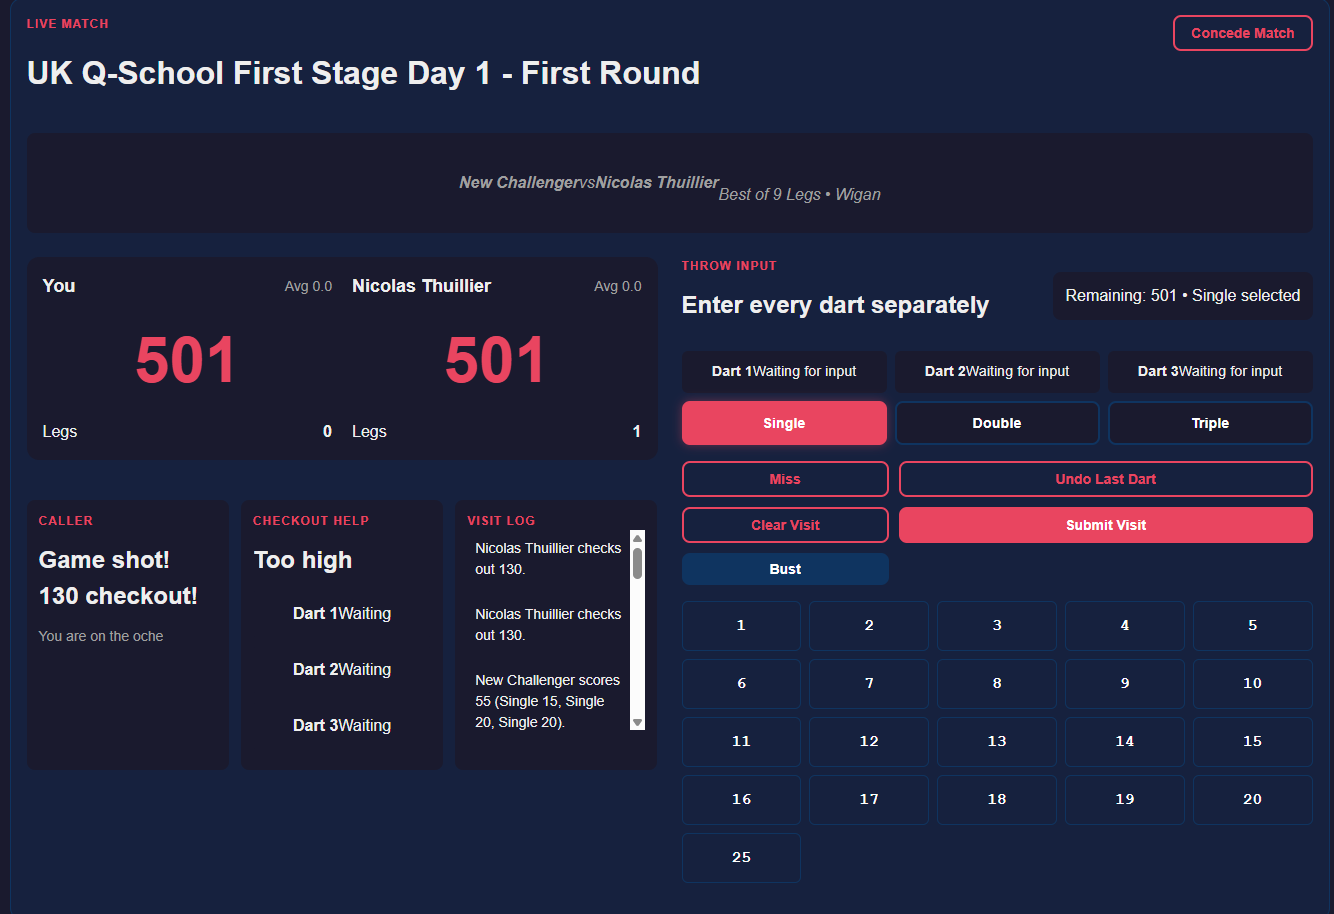Select the Dart 1 input slot
1334x914 pixels.
pos(784,371)
